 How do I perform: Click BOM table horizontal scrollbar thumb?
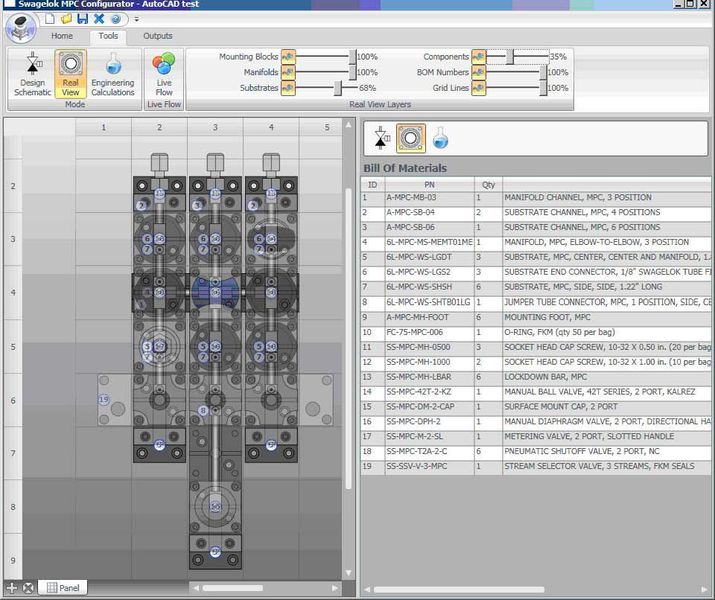[x=459, y=590]
